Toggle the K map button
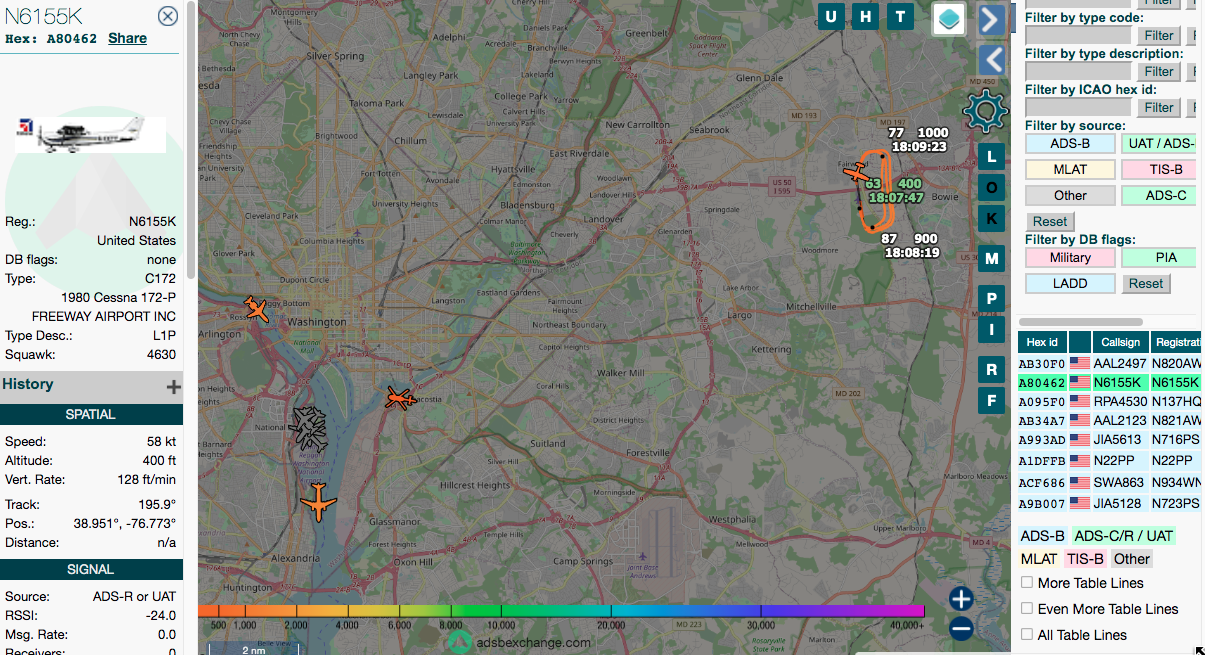 click(x=991, y=218)
